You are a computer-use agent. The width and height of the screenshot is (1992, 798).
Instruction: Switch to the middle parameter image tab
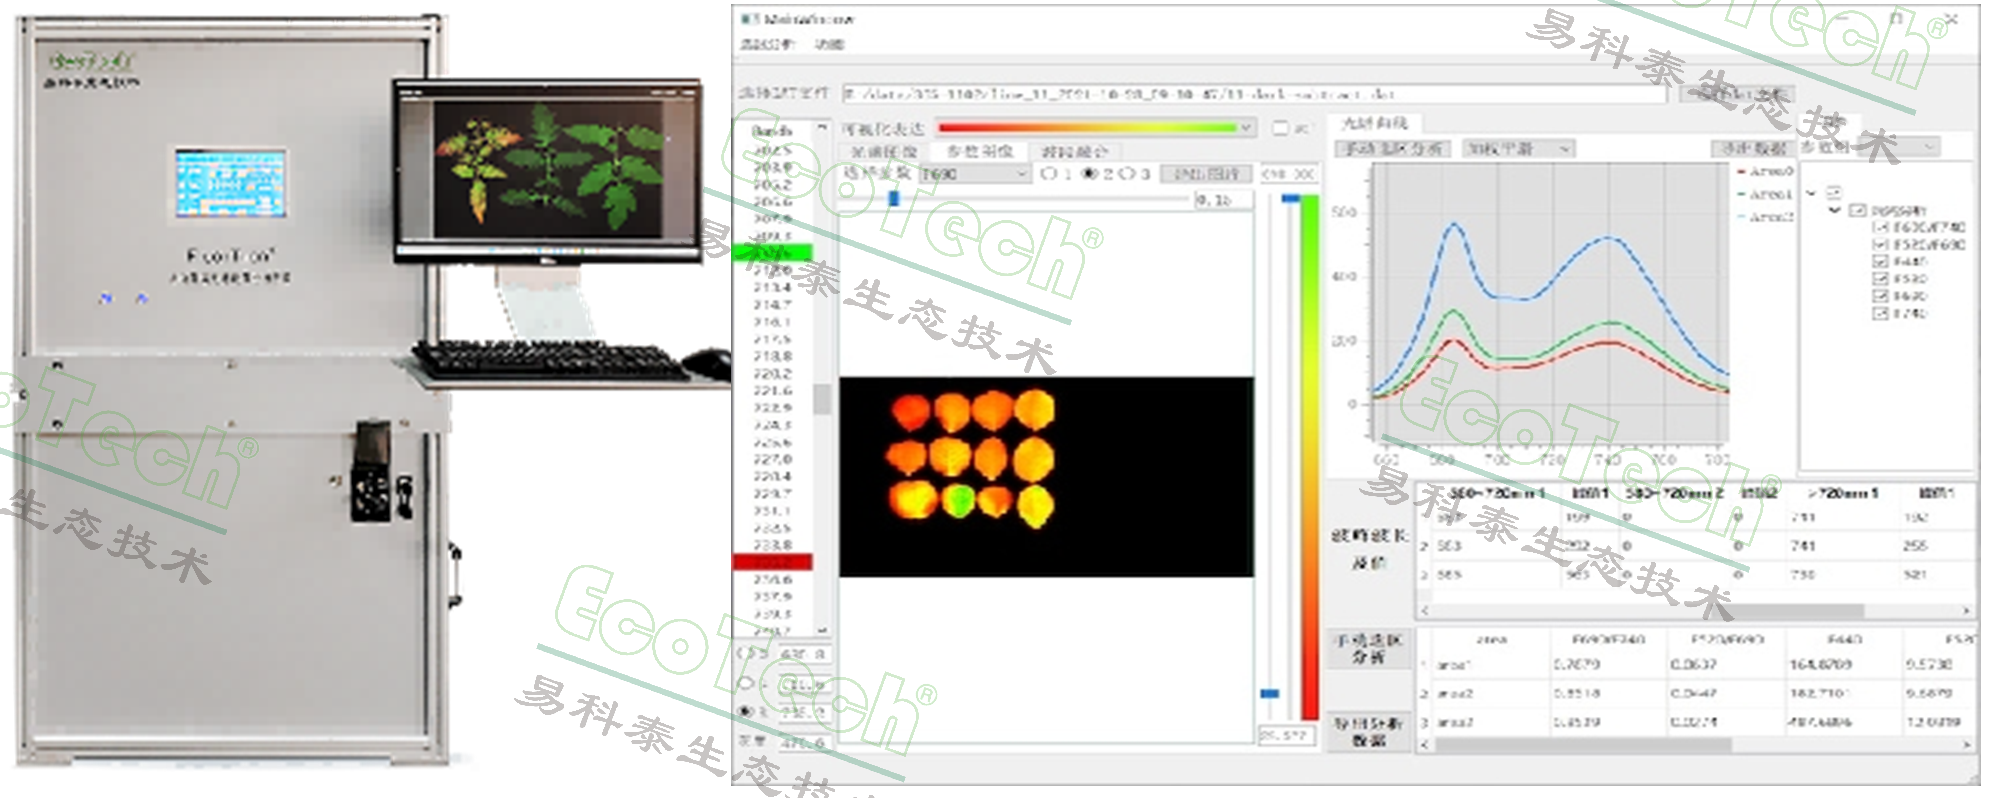click(979, 151)
